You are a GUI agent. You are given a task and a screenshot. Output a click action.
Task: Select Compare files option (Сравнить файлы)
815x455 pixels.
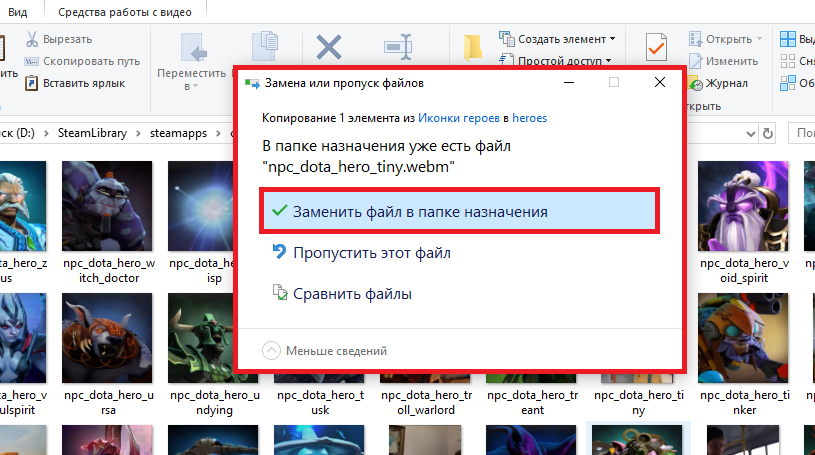(x=342, y=294)
